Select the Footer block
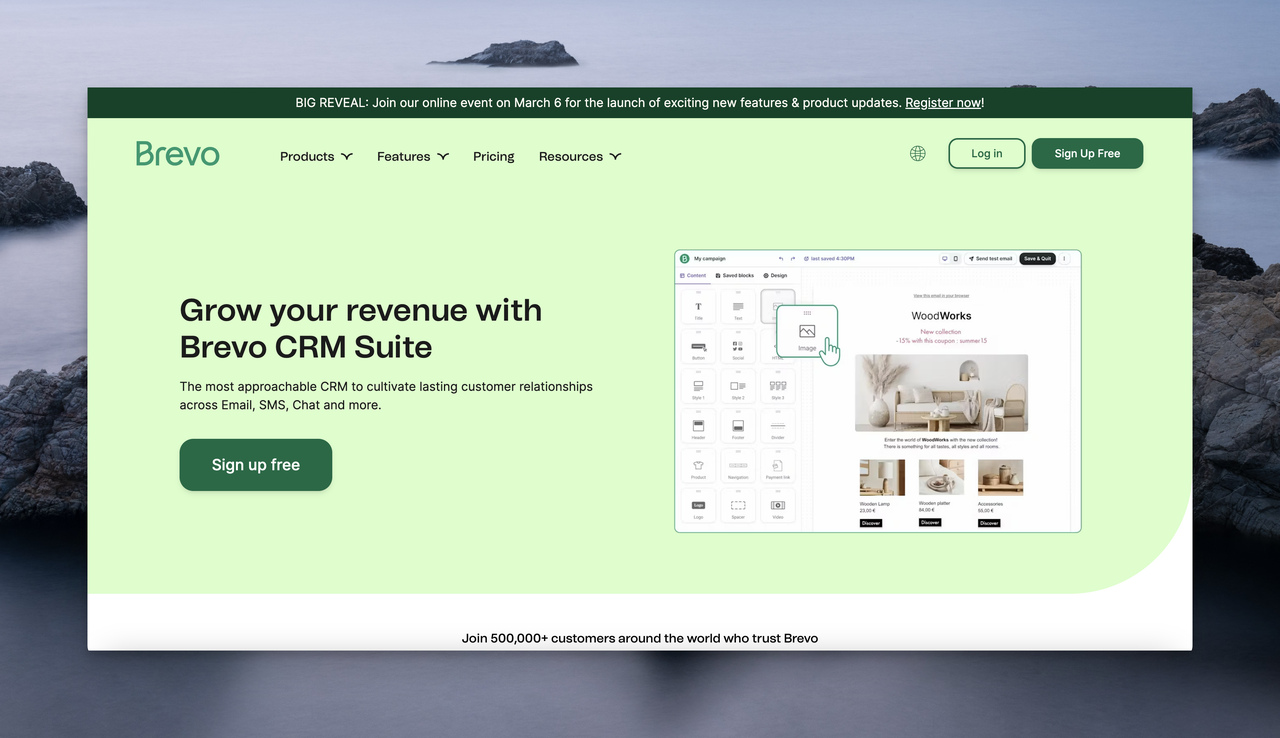 [x=738, y=426]
